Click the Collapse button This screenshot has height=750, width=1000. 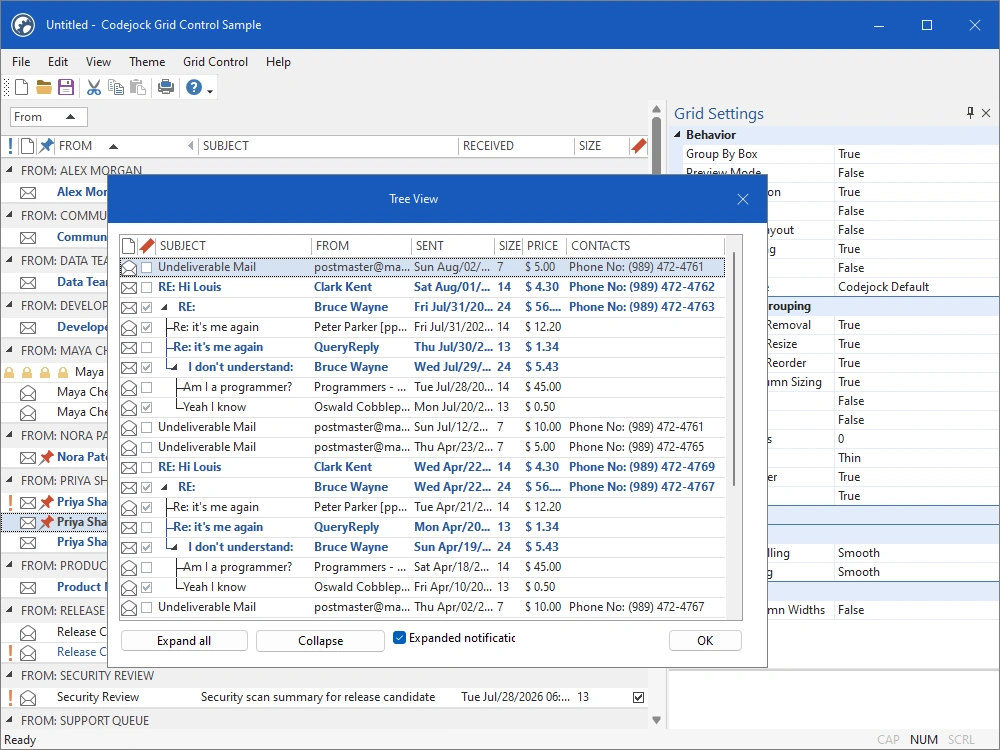click(321, 641)
